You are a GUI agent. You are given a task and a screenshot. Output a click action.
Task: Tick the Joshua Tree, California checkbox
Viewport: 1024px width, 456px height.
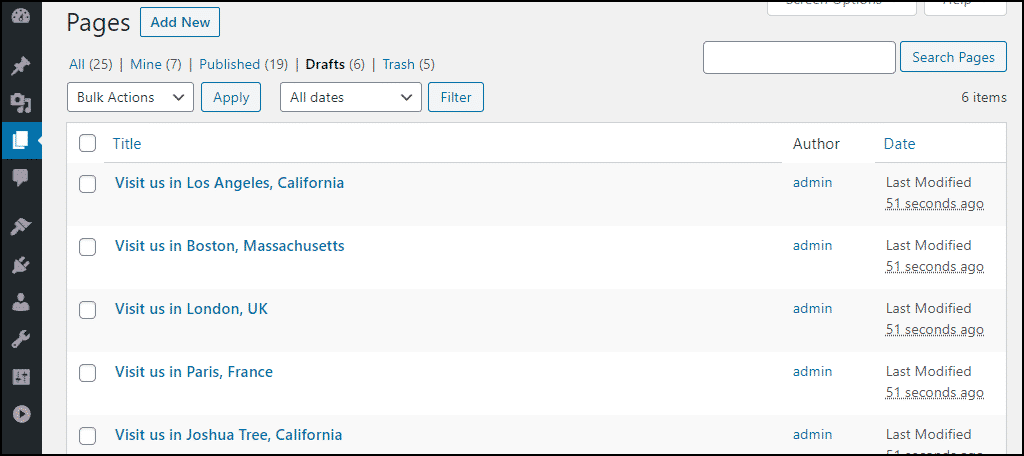pyautogui.click(x=88, y=436)
